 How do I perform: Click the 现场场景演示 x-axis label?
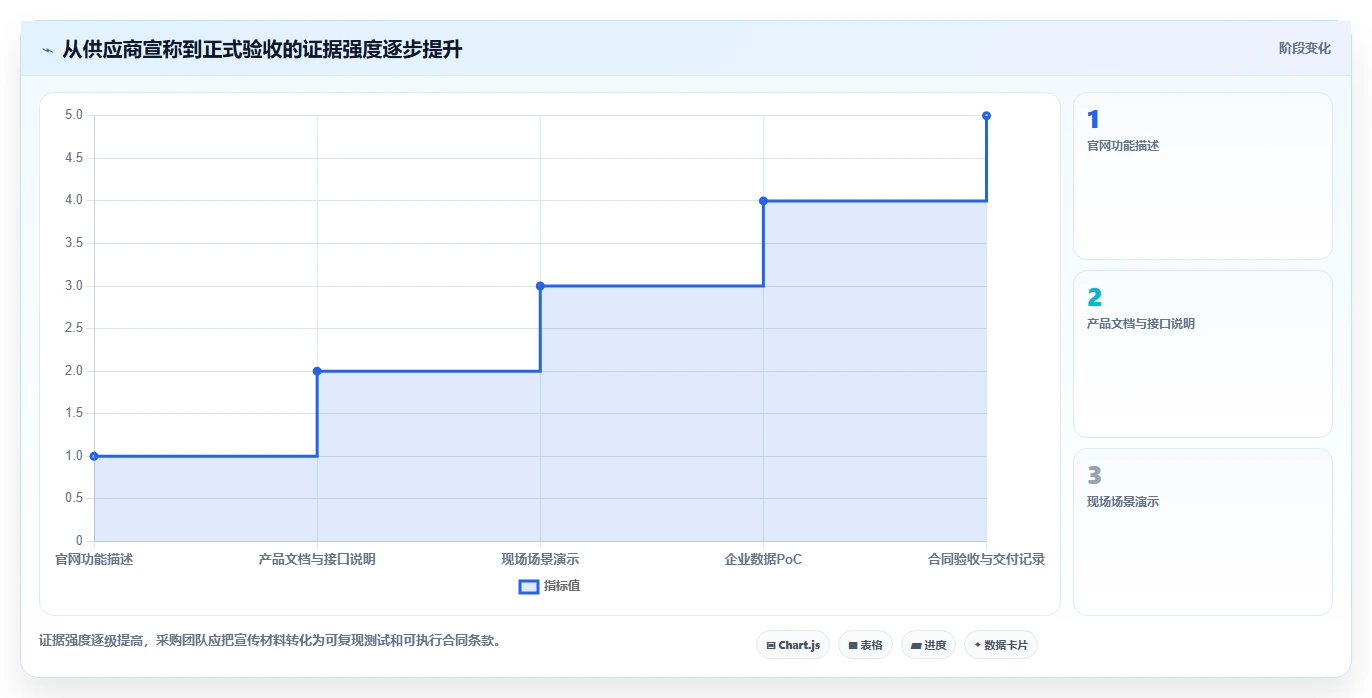(540, 559)
